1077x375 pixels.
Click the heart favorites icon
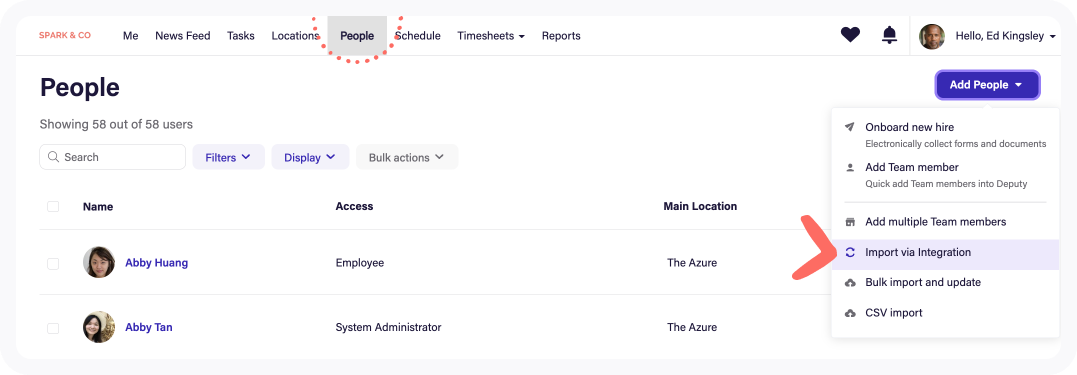(x=850, y=34)
